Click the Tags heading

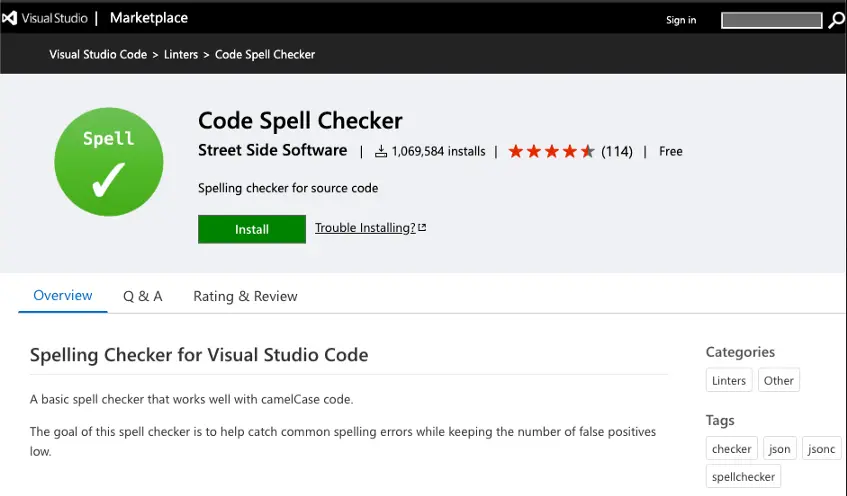click(x=720, y=420)
